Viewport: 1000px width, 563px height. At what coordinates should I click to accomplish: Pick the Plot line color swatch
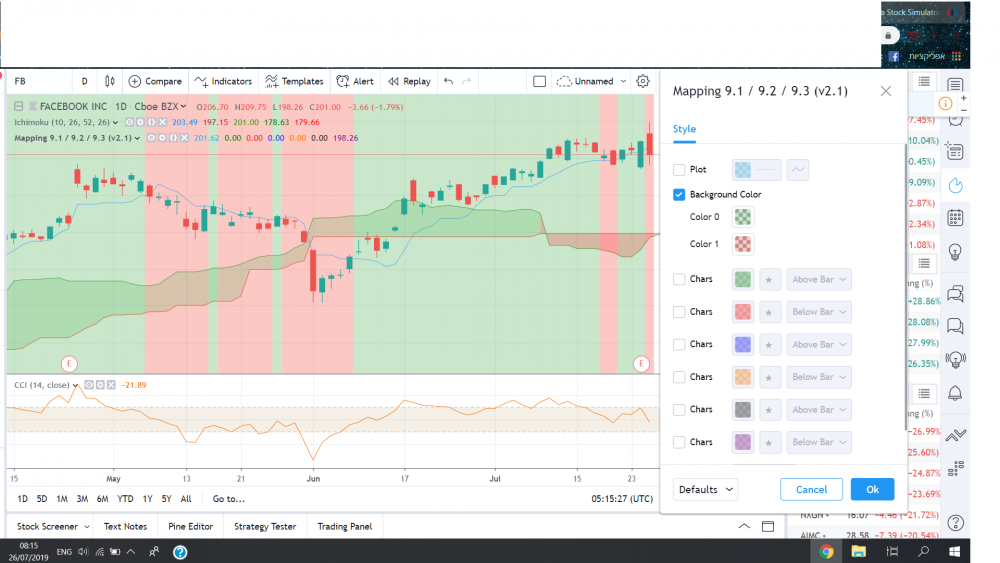tap(756, 170)
